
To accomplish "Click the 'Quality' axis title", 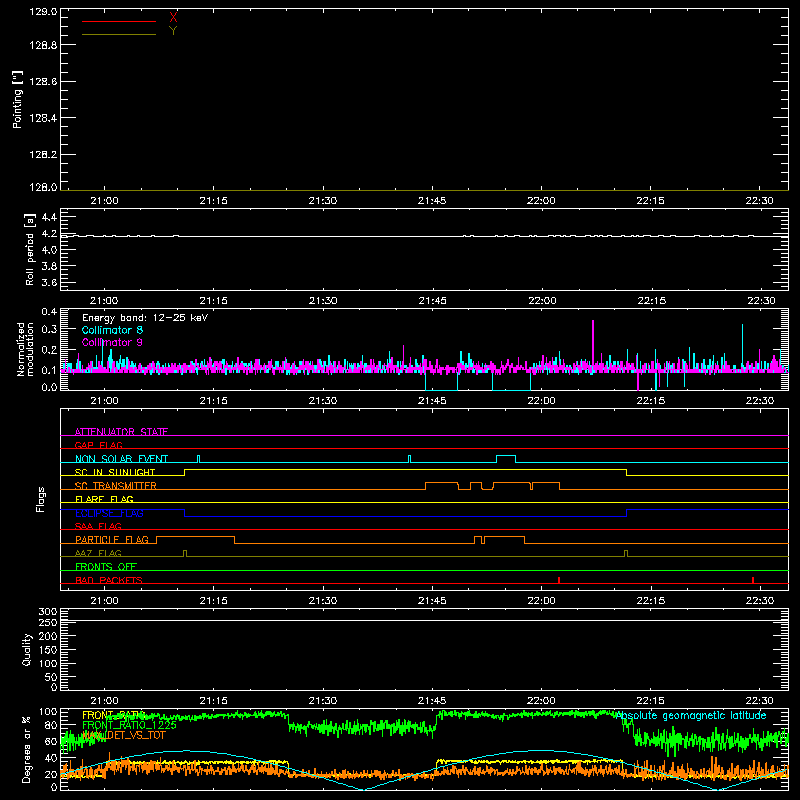I will click(27, 649).
